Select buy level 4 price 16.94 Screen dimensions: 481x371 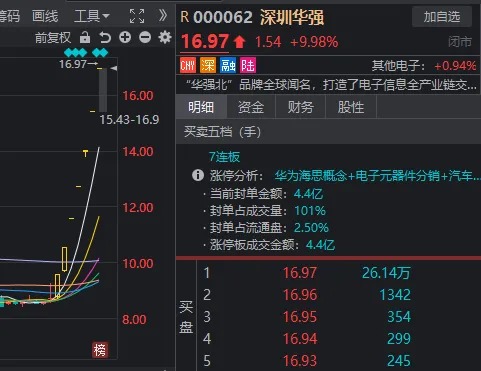(x=300, y=339)
